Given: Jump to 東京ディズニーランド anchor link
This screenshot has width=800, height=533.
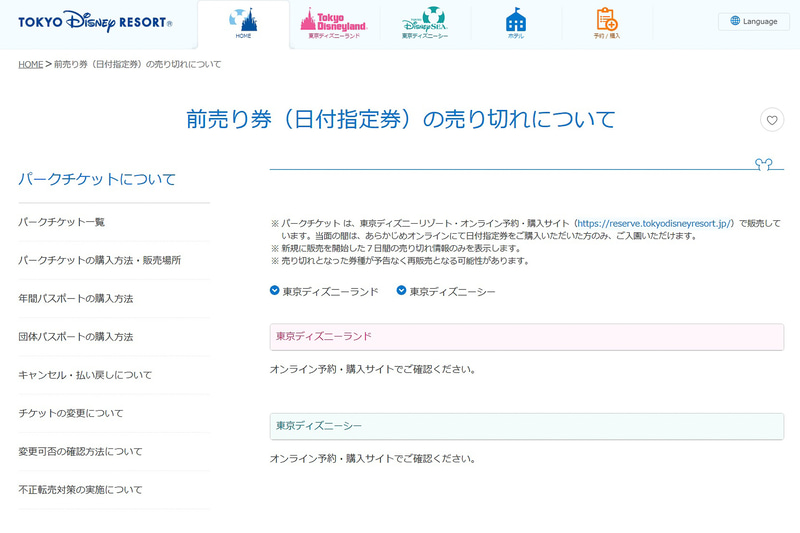Looking at the screenshot, I should pos(324,291).
